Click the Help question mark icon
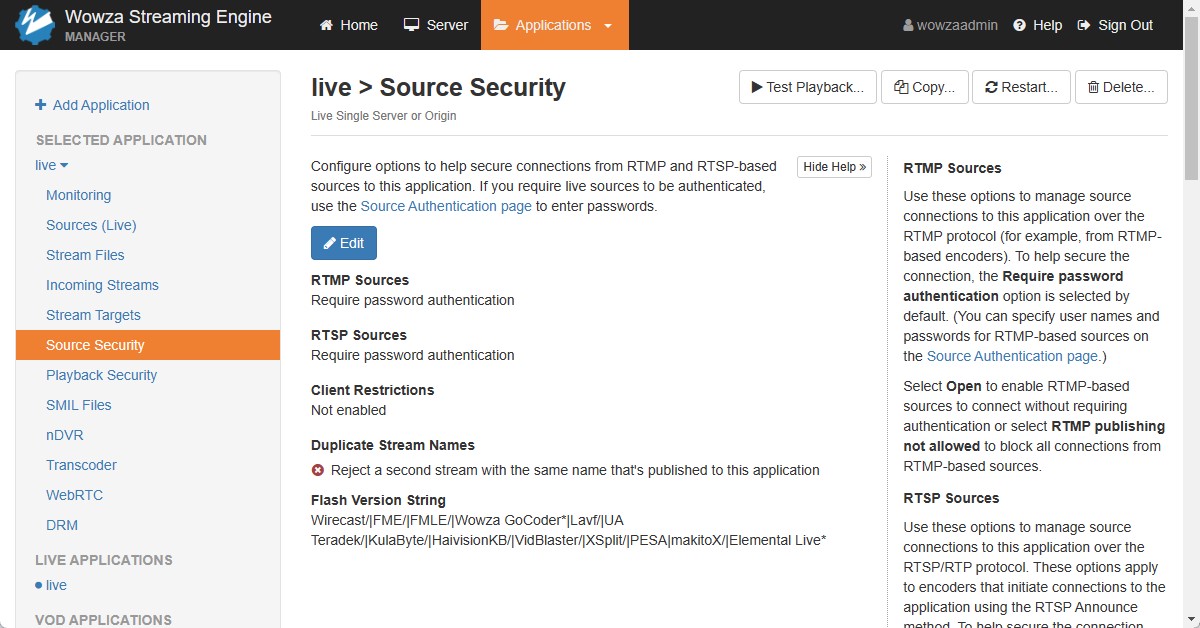 click(x=1019, y=25)
